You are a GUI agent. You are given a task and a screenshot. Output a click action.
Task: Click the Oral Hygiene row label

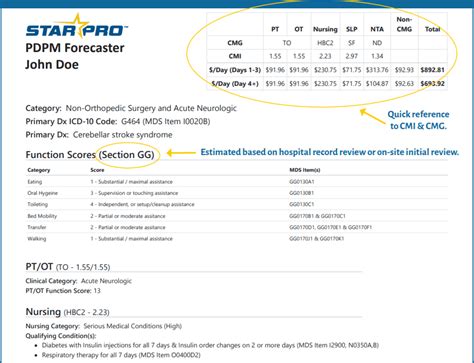tap(43, 193)
